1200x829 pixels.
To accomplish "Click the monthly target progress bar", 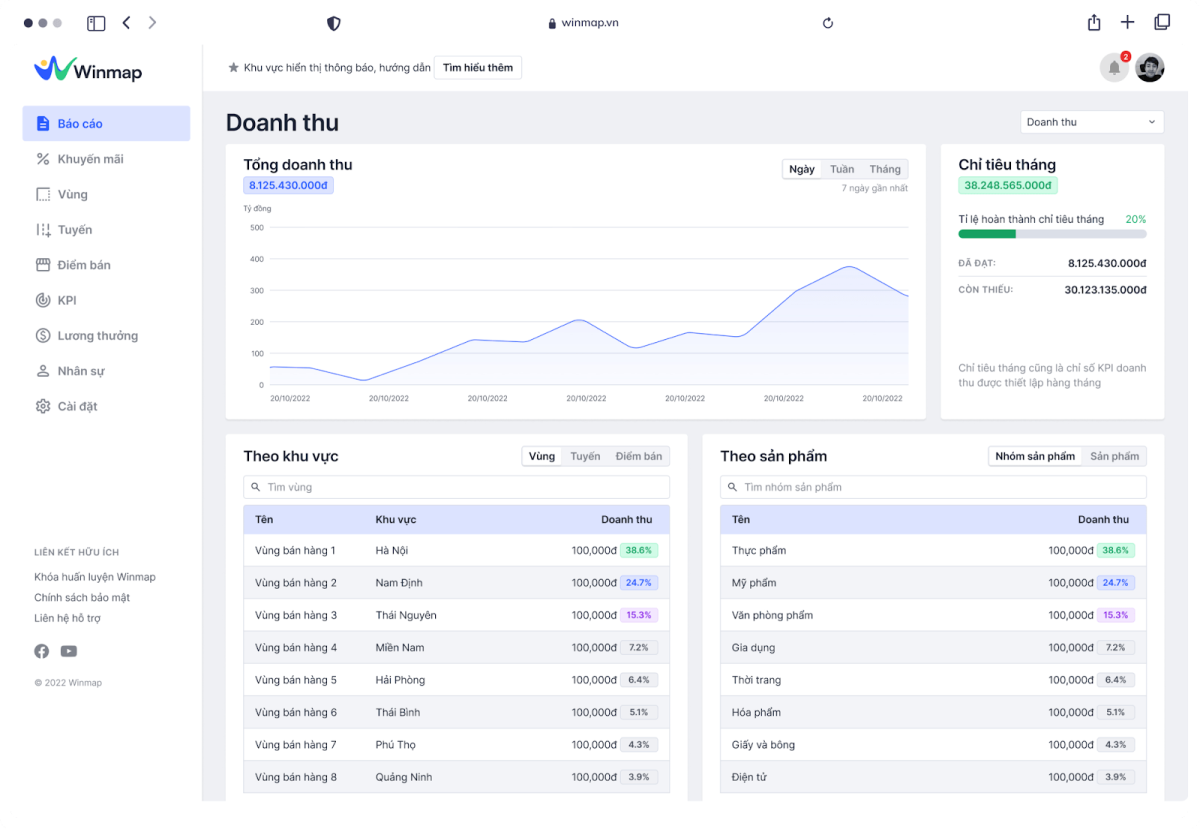I will coord(1052,234).
